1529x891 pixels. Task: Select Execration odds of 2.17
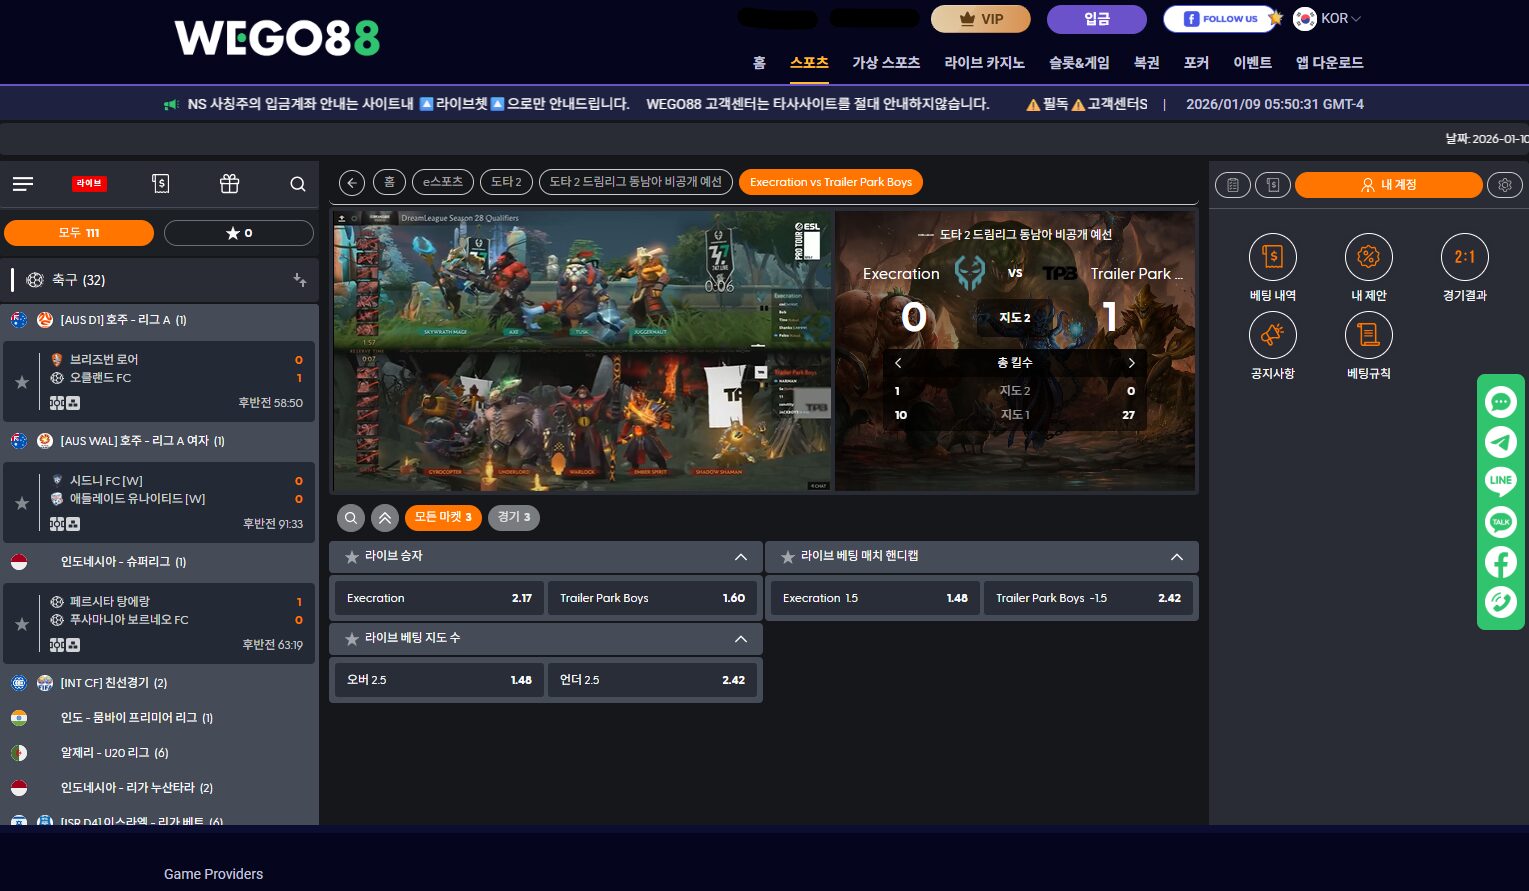click(439, 597)
